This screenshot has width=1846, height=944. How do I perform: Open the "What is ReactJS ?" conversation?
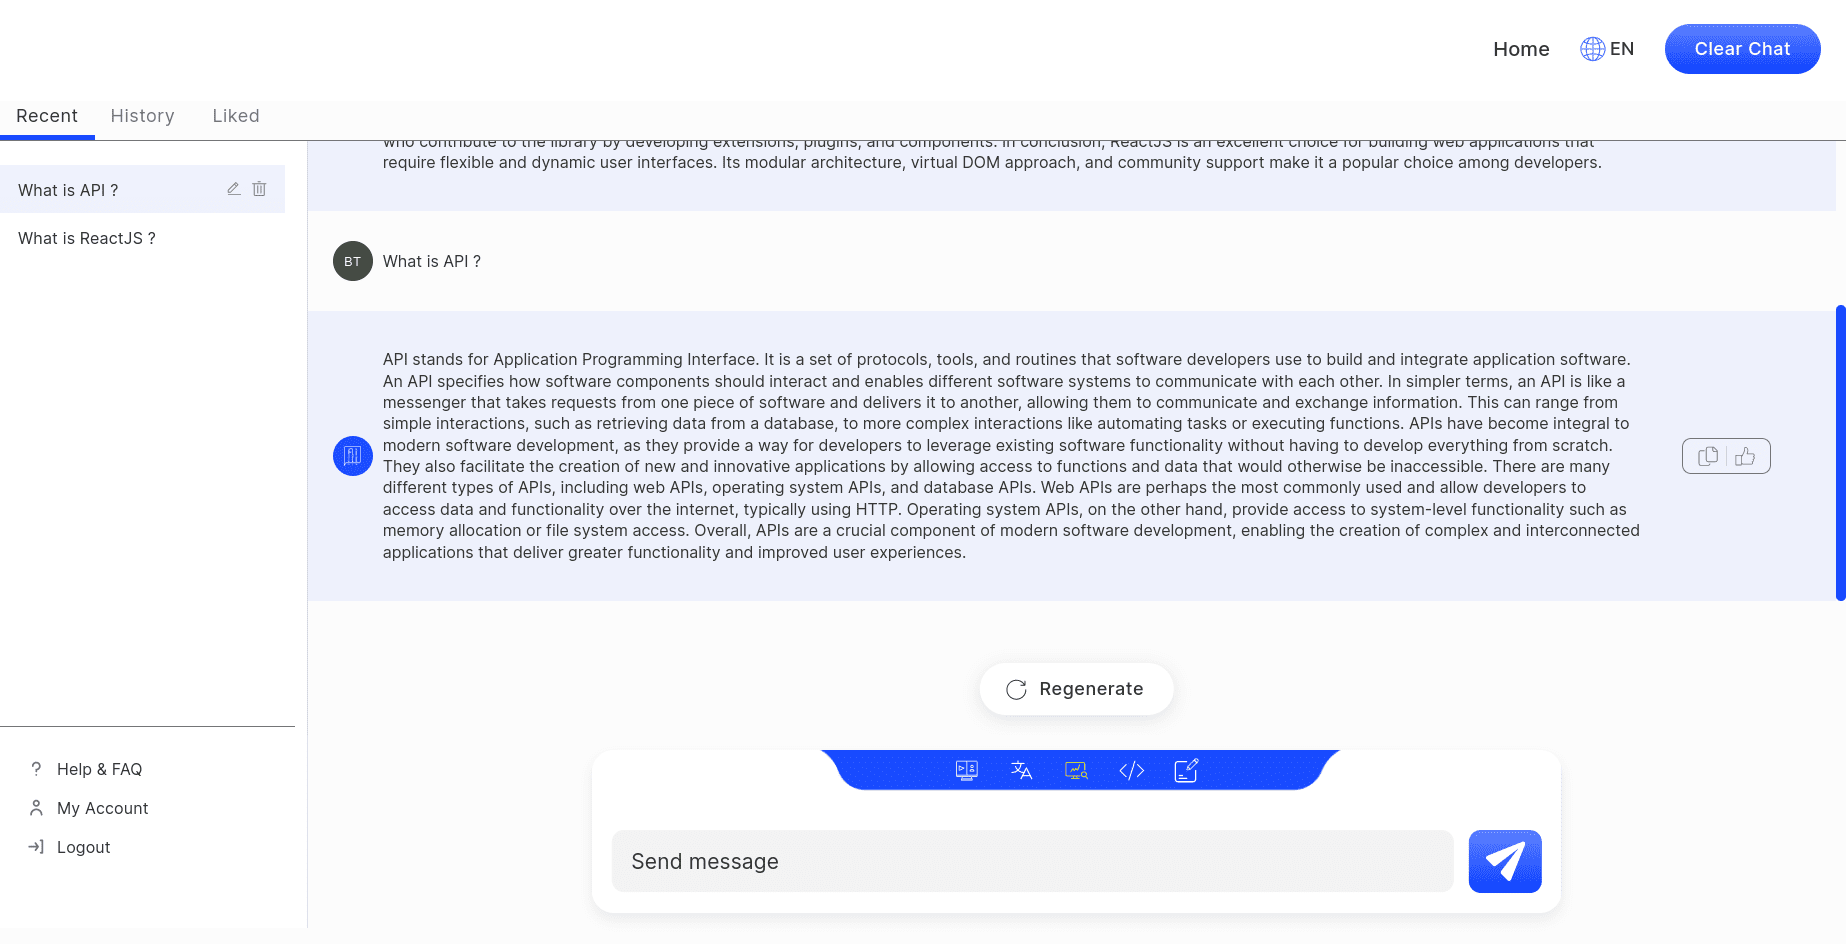point(87,238)
